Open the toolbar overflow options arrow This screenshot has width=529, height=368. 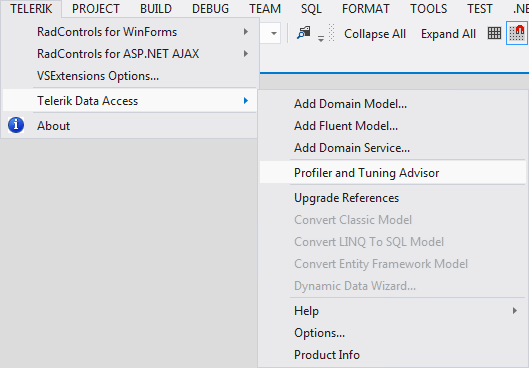pyautogui.click(x=321, y=39)
